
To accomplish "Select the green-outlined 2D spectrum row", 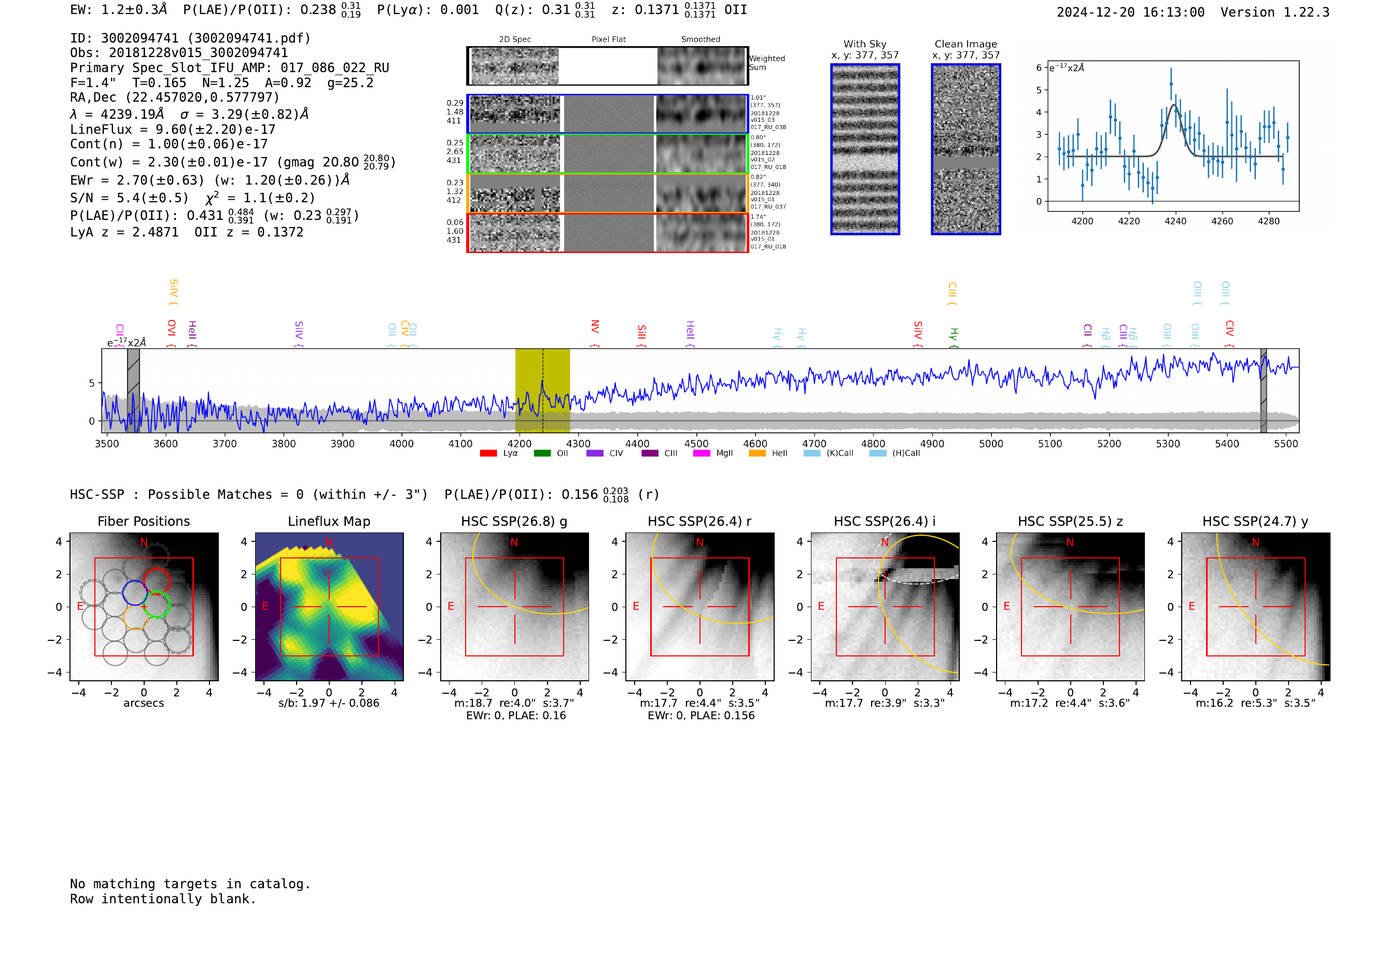I will [x=608, y=154].
